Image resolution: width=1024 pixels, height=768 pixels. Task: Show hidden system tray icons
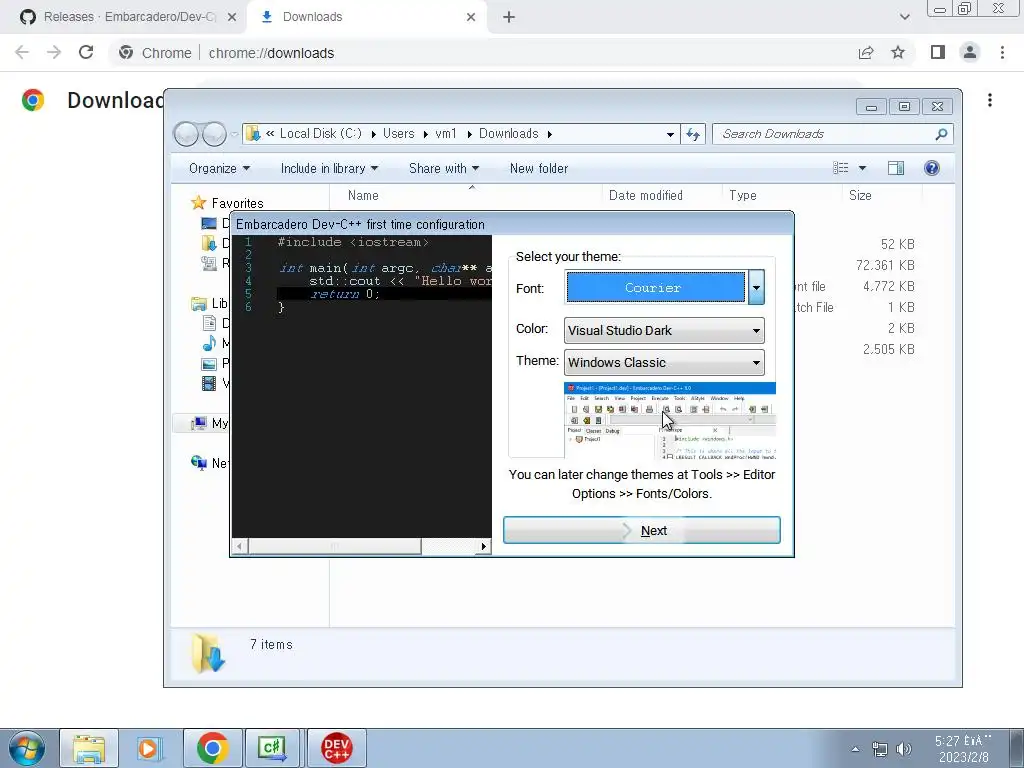[855, 749]
